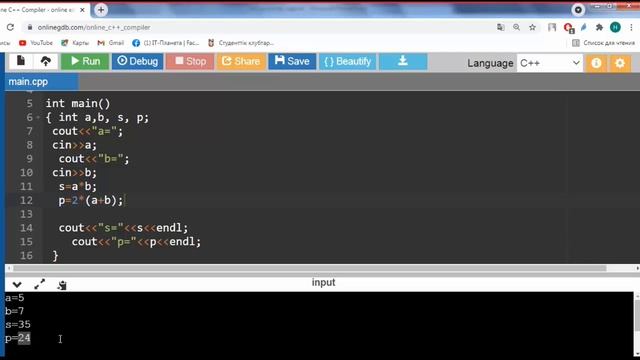Open Chrome extensions puzzle icon

pos(599,27)
